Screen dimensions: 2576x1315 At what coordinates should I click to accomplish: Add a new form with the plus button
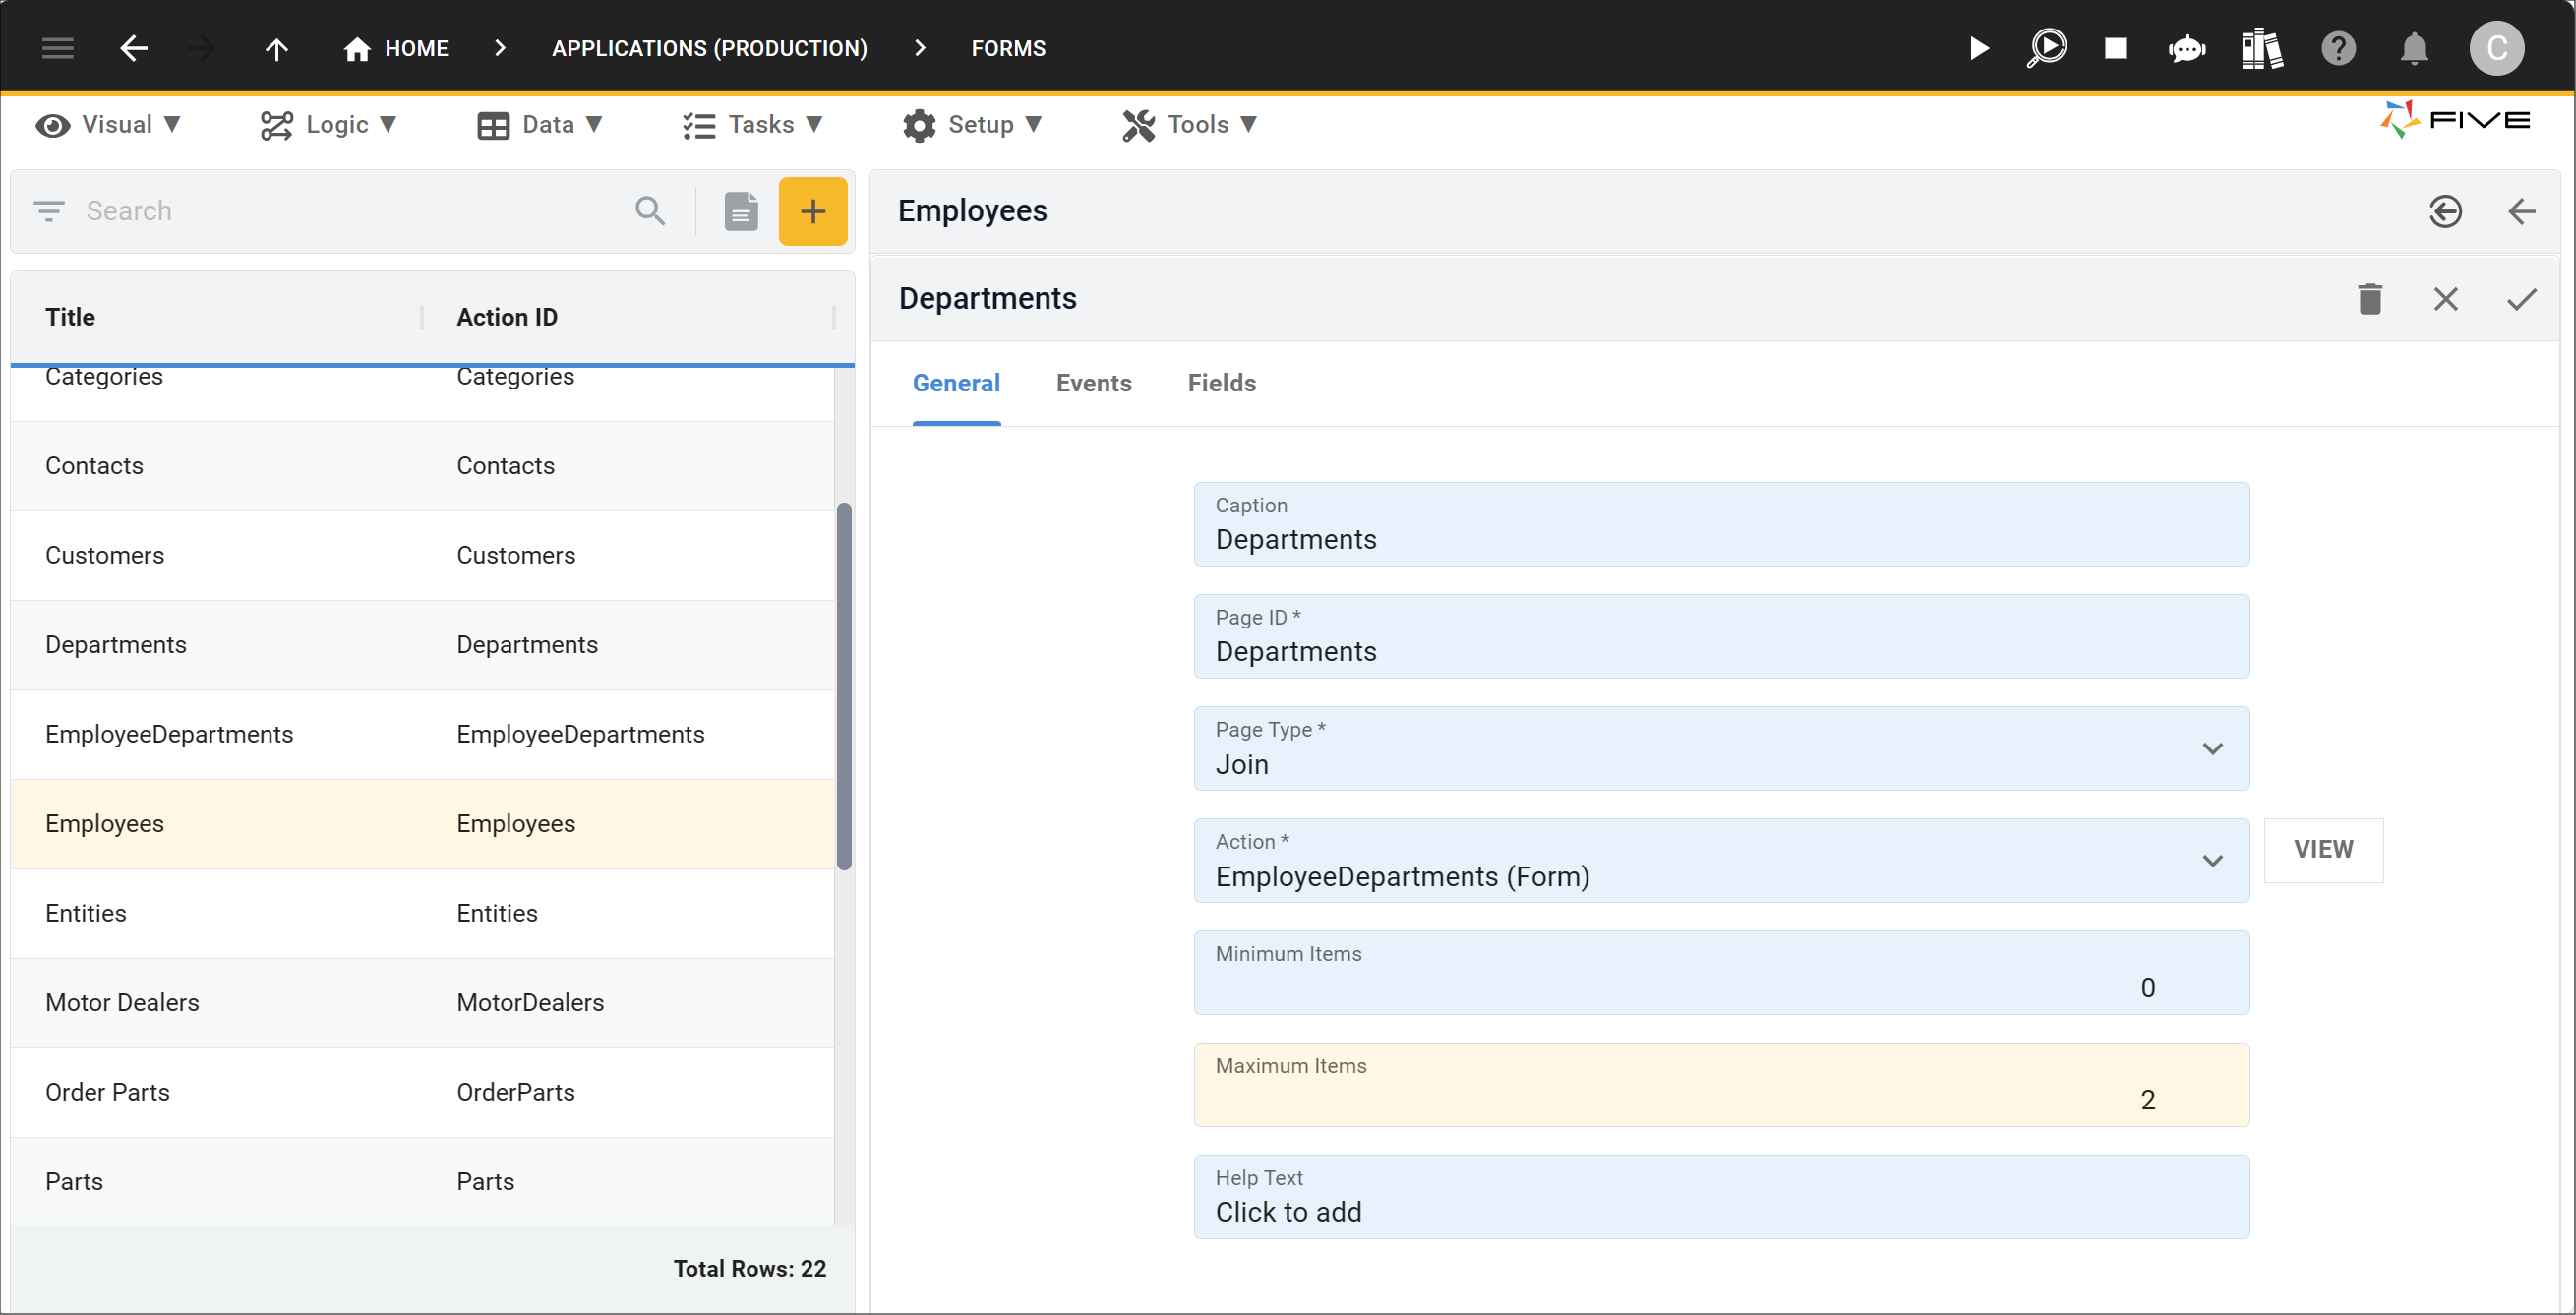point(813,211)
